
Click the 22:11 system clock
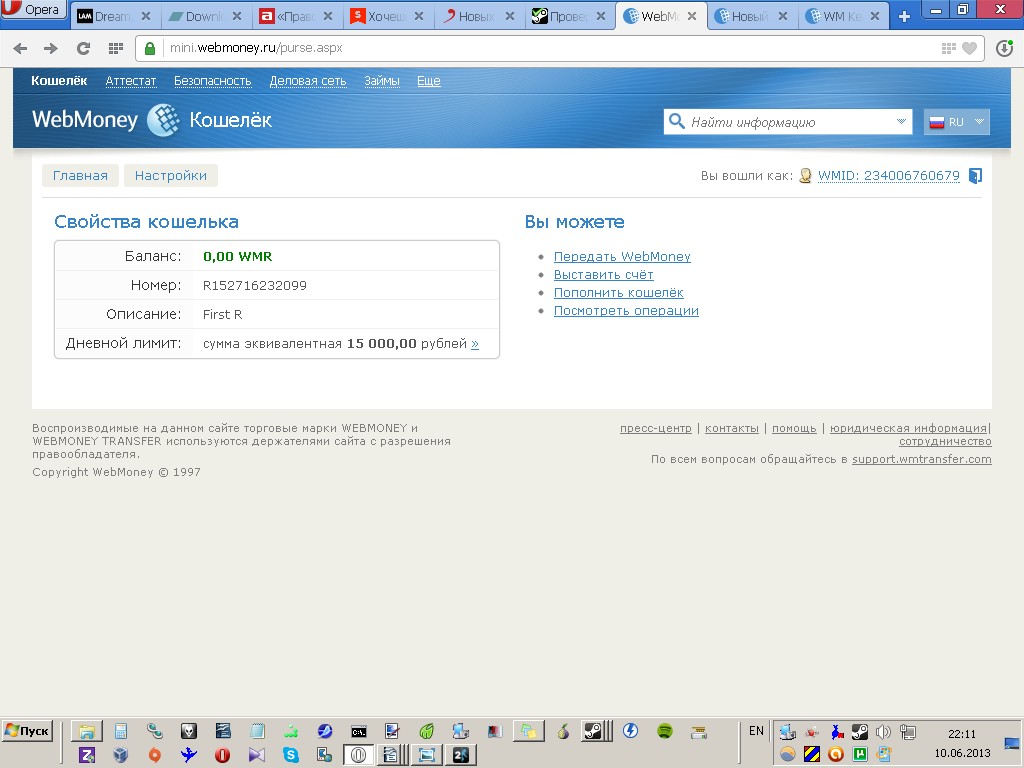coord(961,734)
